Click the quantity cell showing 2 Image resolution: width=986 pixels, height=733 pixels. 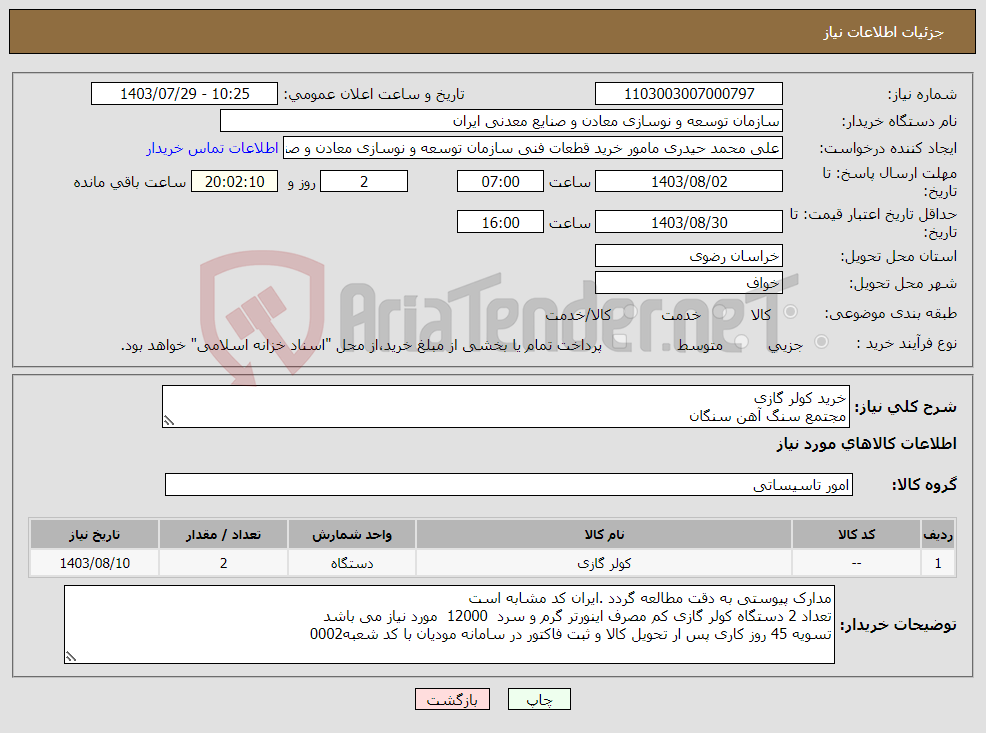pos(223,563)
